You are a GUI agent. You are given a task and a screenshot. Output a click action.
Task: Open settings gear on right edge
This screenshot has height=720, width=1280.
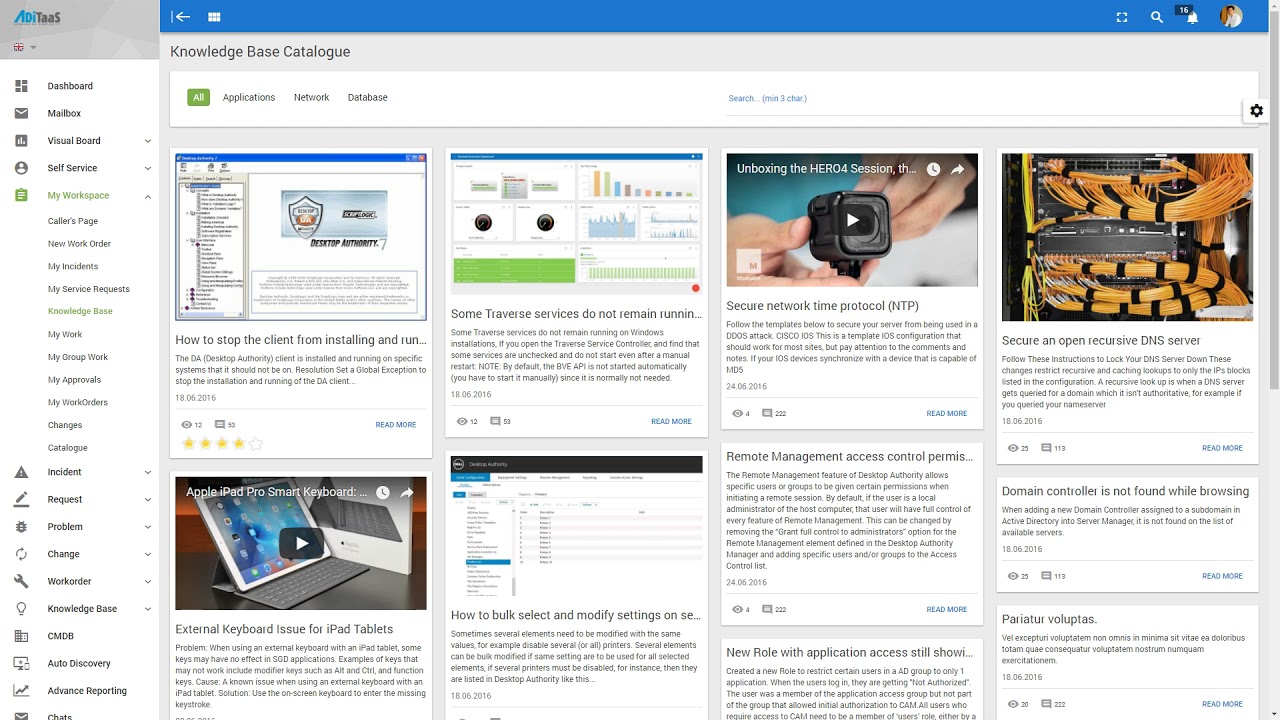coord(1257,111)
